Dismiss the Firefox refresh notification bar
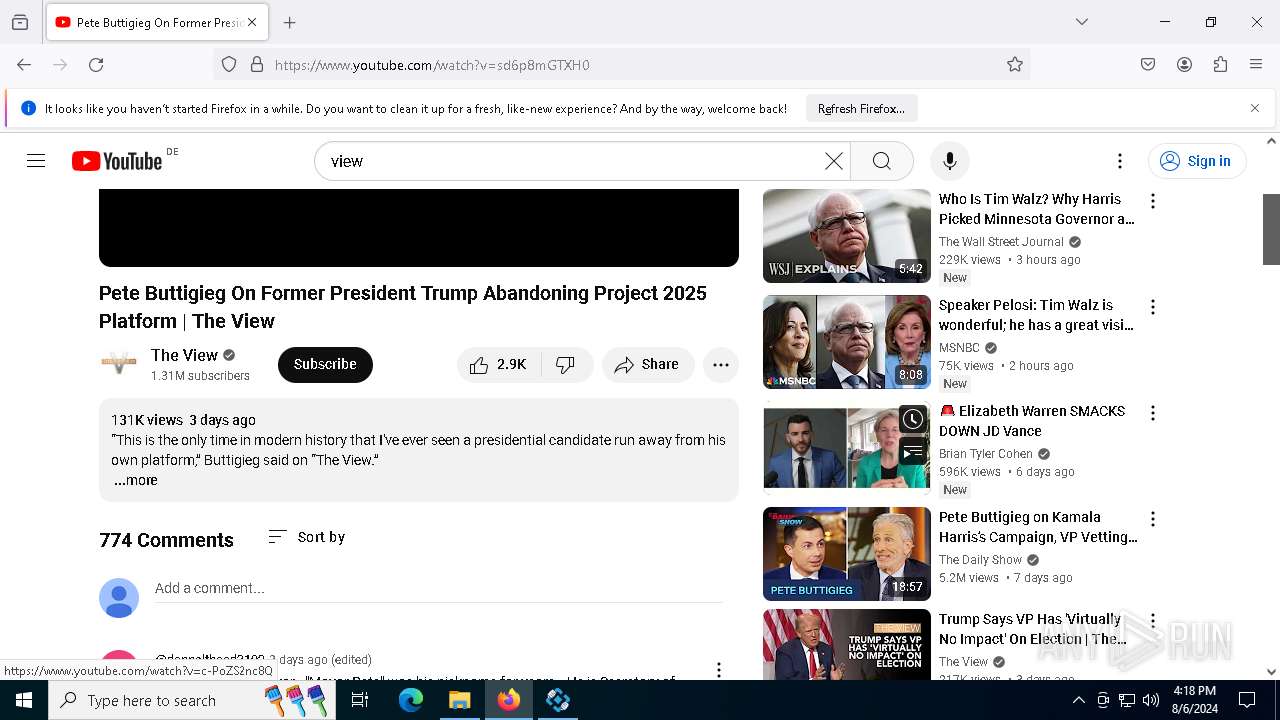This screenshot has height=720, width=1280. (x=1255, y=108)
